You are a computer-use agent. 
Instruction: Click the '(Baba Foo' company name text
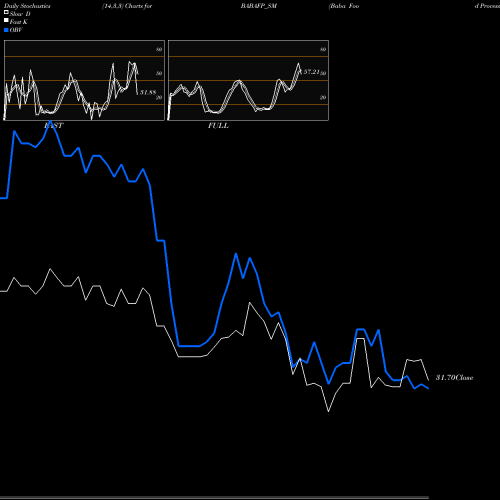pos(344,6)
